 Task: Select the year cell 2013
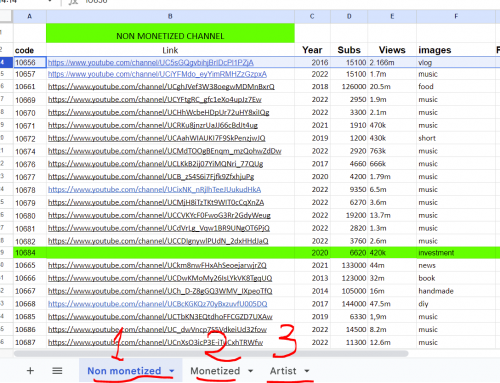(312, 278)
